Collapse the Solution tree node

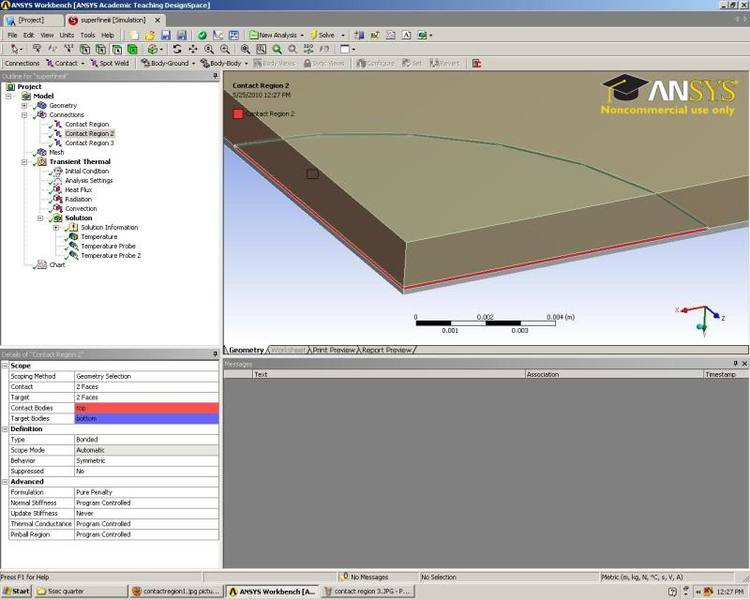pyautogui.click(x=40, y=218)
